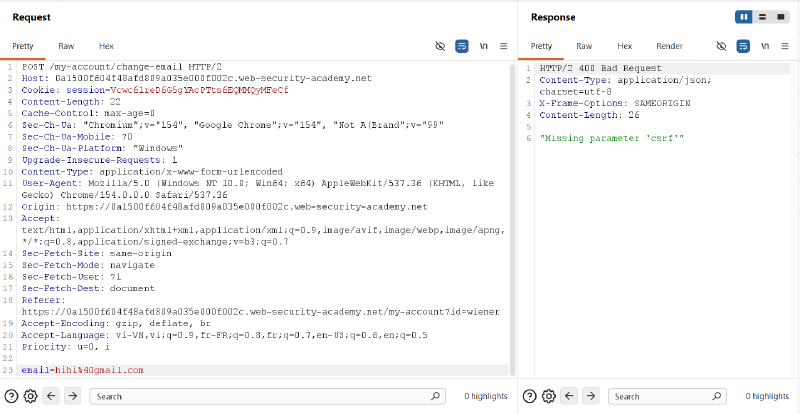Click magnifier icon in Request search

435,396
